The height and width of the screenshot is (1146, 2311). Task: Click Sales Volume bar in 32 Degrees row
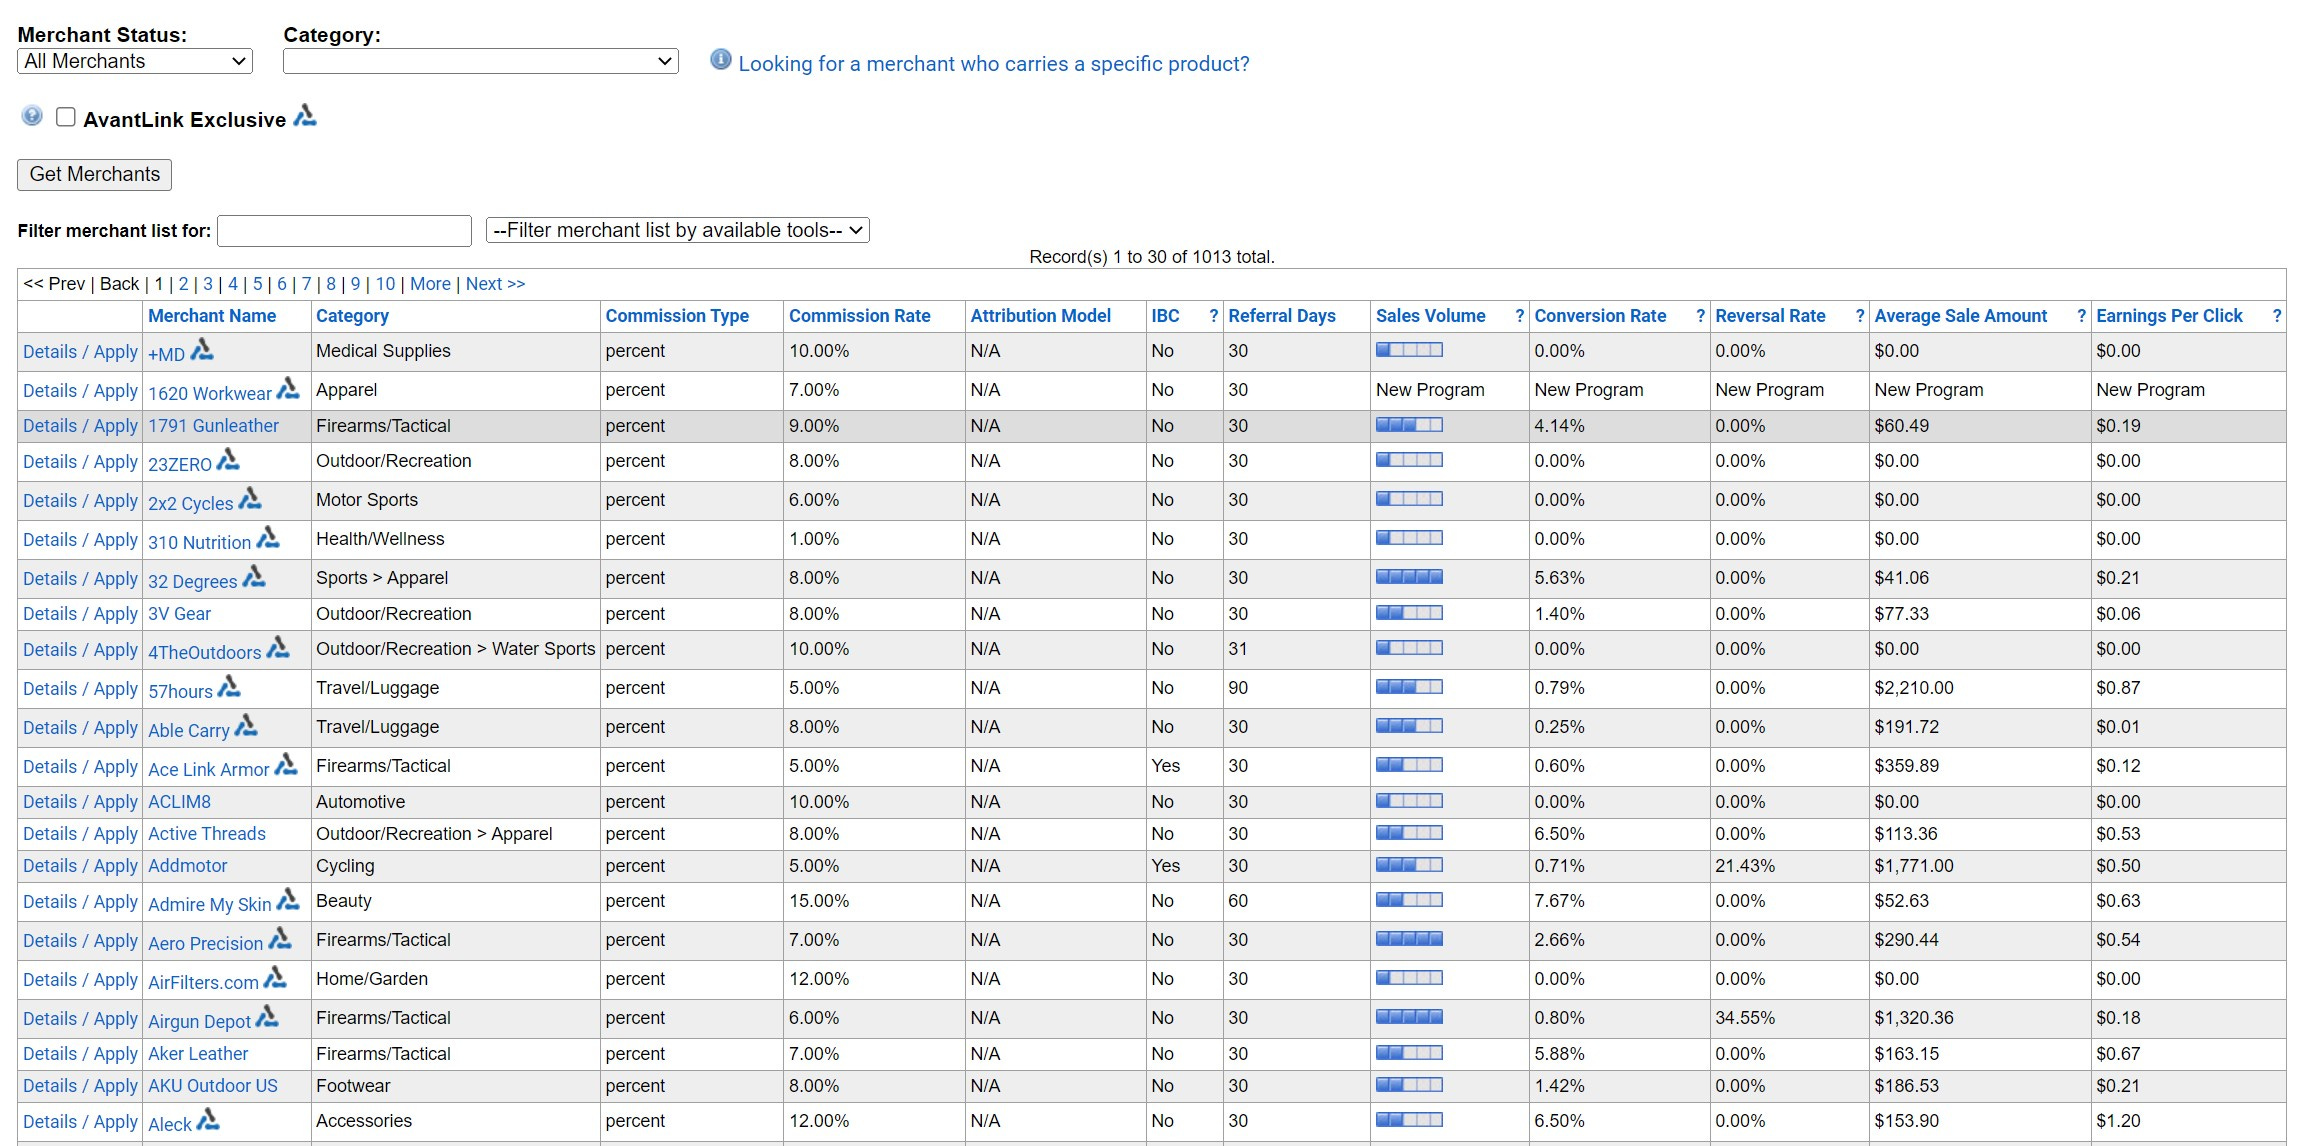pos(1409,577)
